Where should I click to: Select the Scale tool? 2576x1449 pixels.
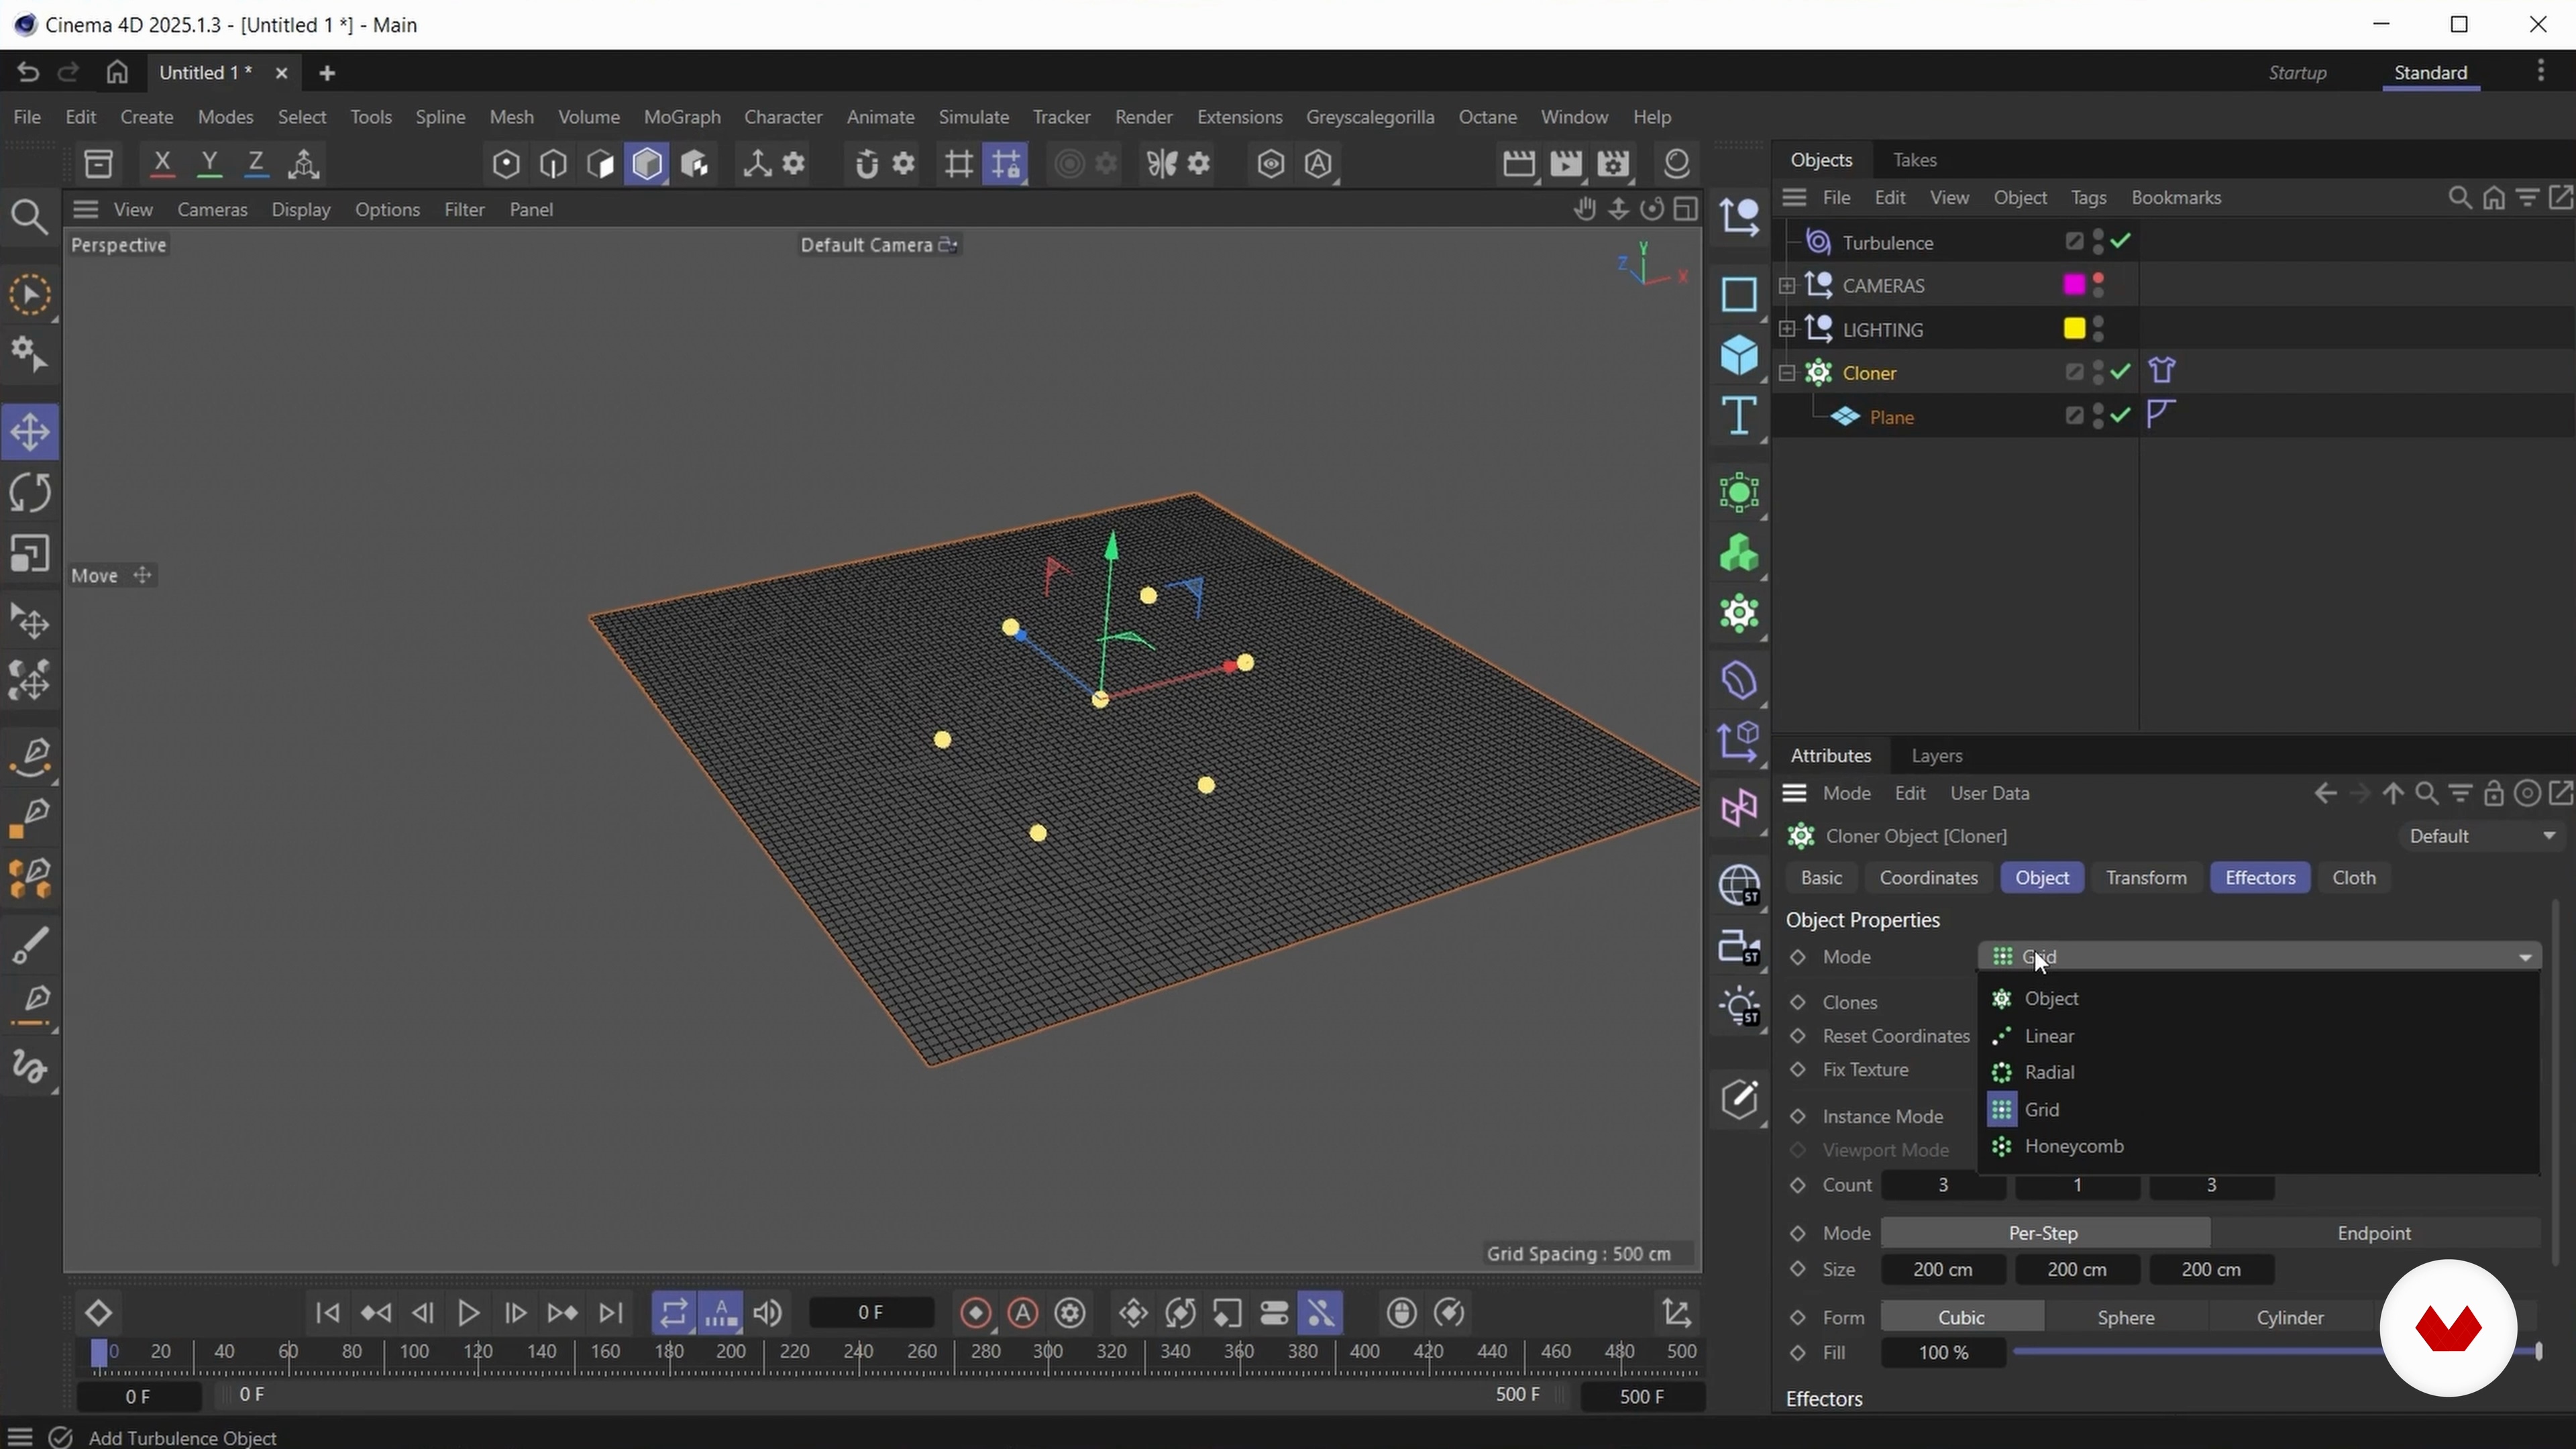[x=30, y=553]
